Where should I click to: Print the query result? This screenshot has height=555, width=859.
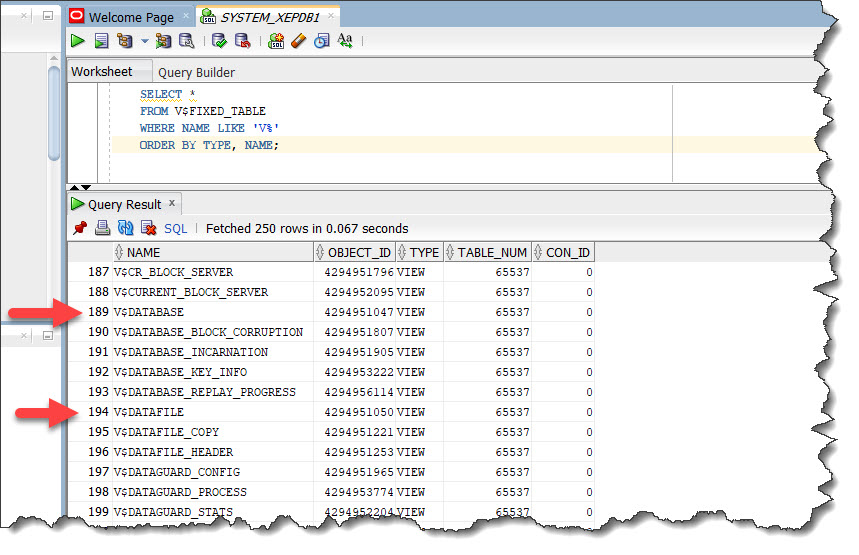102,228
